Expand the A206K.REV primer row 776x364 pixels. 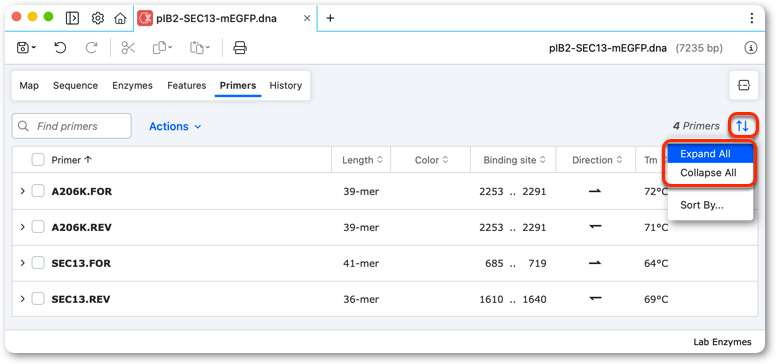tap(22, 227)
